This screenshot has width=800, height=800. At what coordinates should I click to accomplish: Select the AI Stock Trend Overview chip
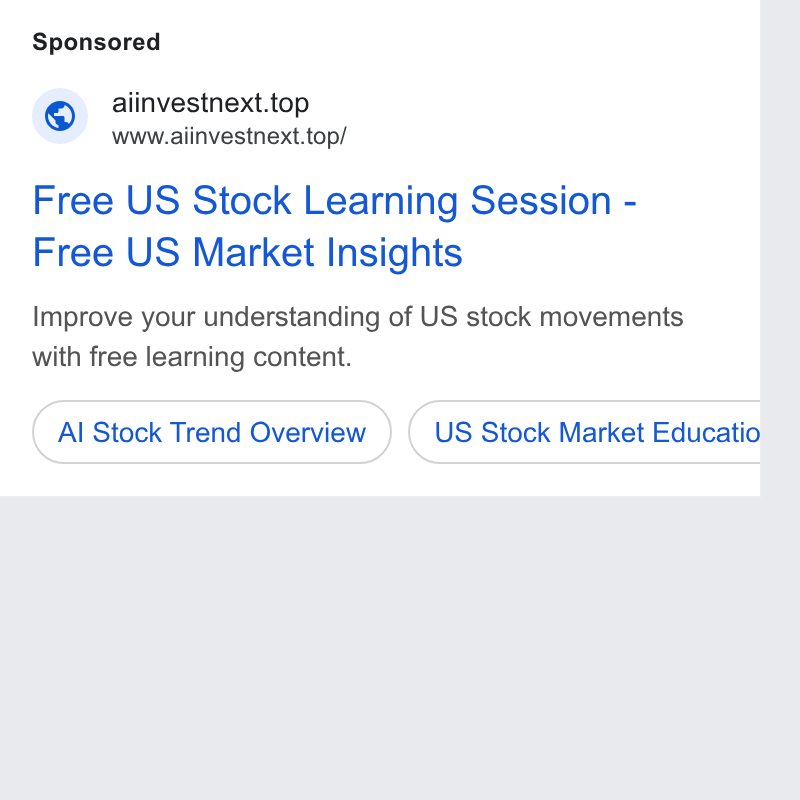[x=212, y=432]
